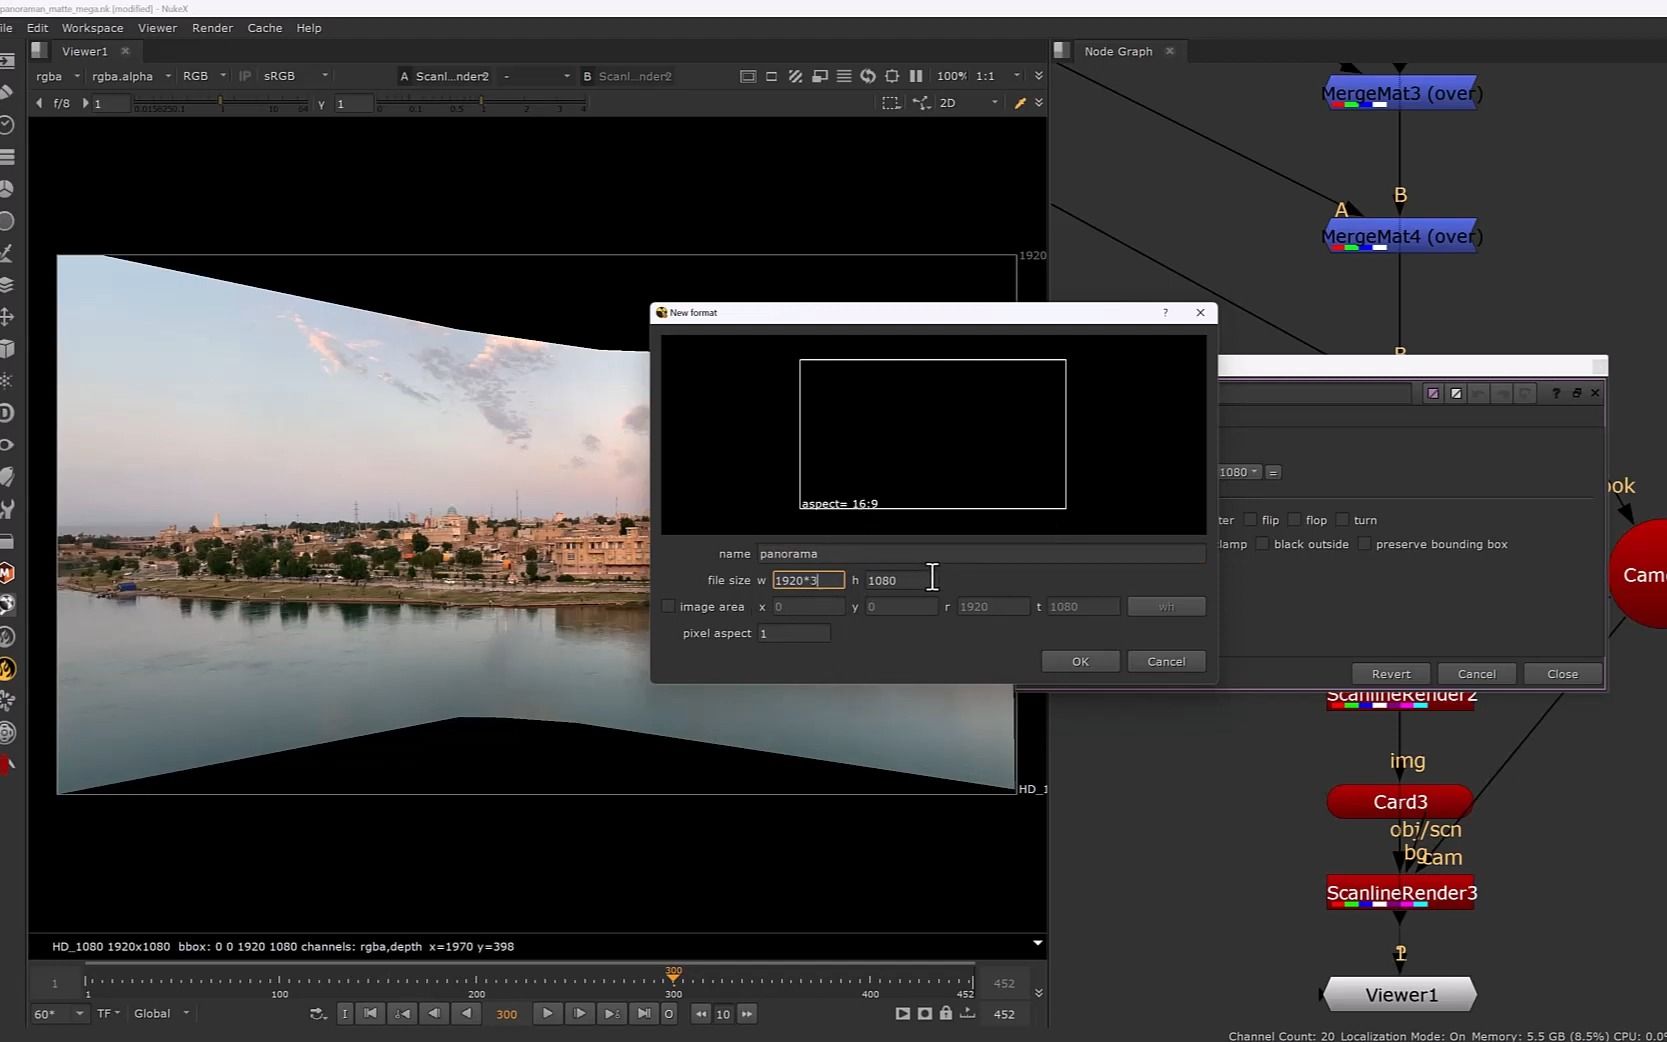Click the viewer refresh icon
Image resolution: width=1667 pixels, height=1042 pixels.
point(868,76)
